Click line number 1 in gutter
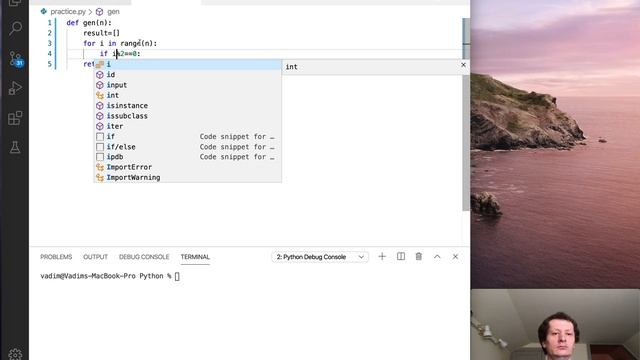Screen dimensions: 640x360 50,23
